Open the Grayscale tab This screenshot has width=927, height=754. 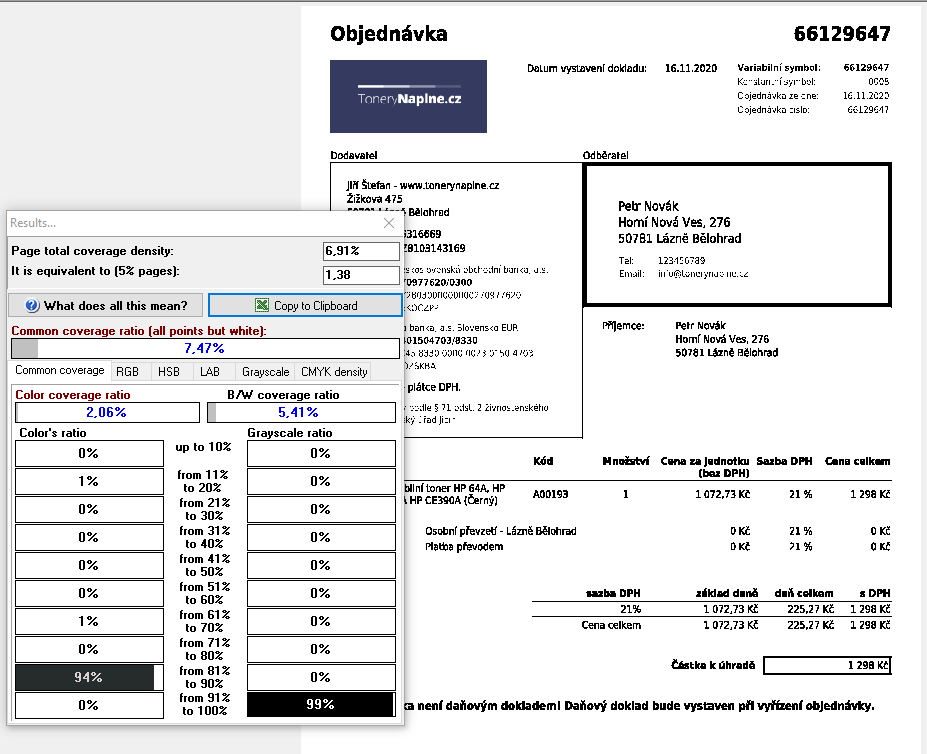pyautogui.click(x=265, y=371)
